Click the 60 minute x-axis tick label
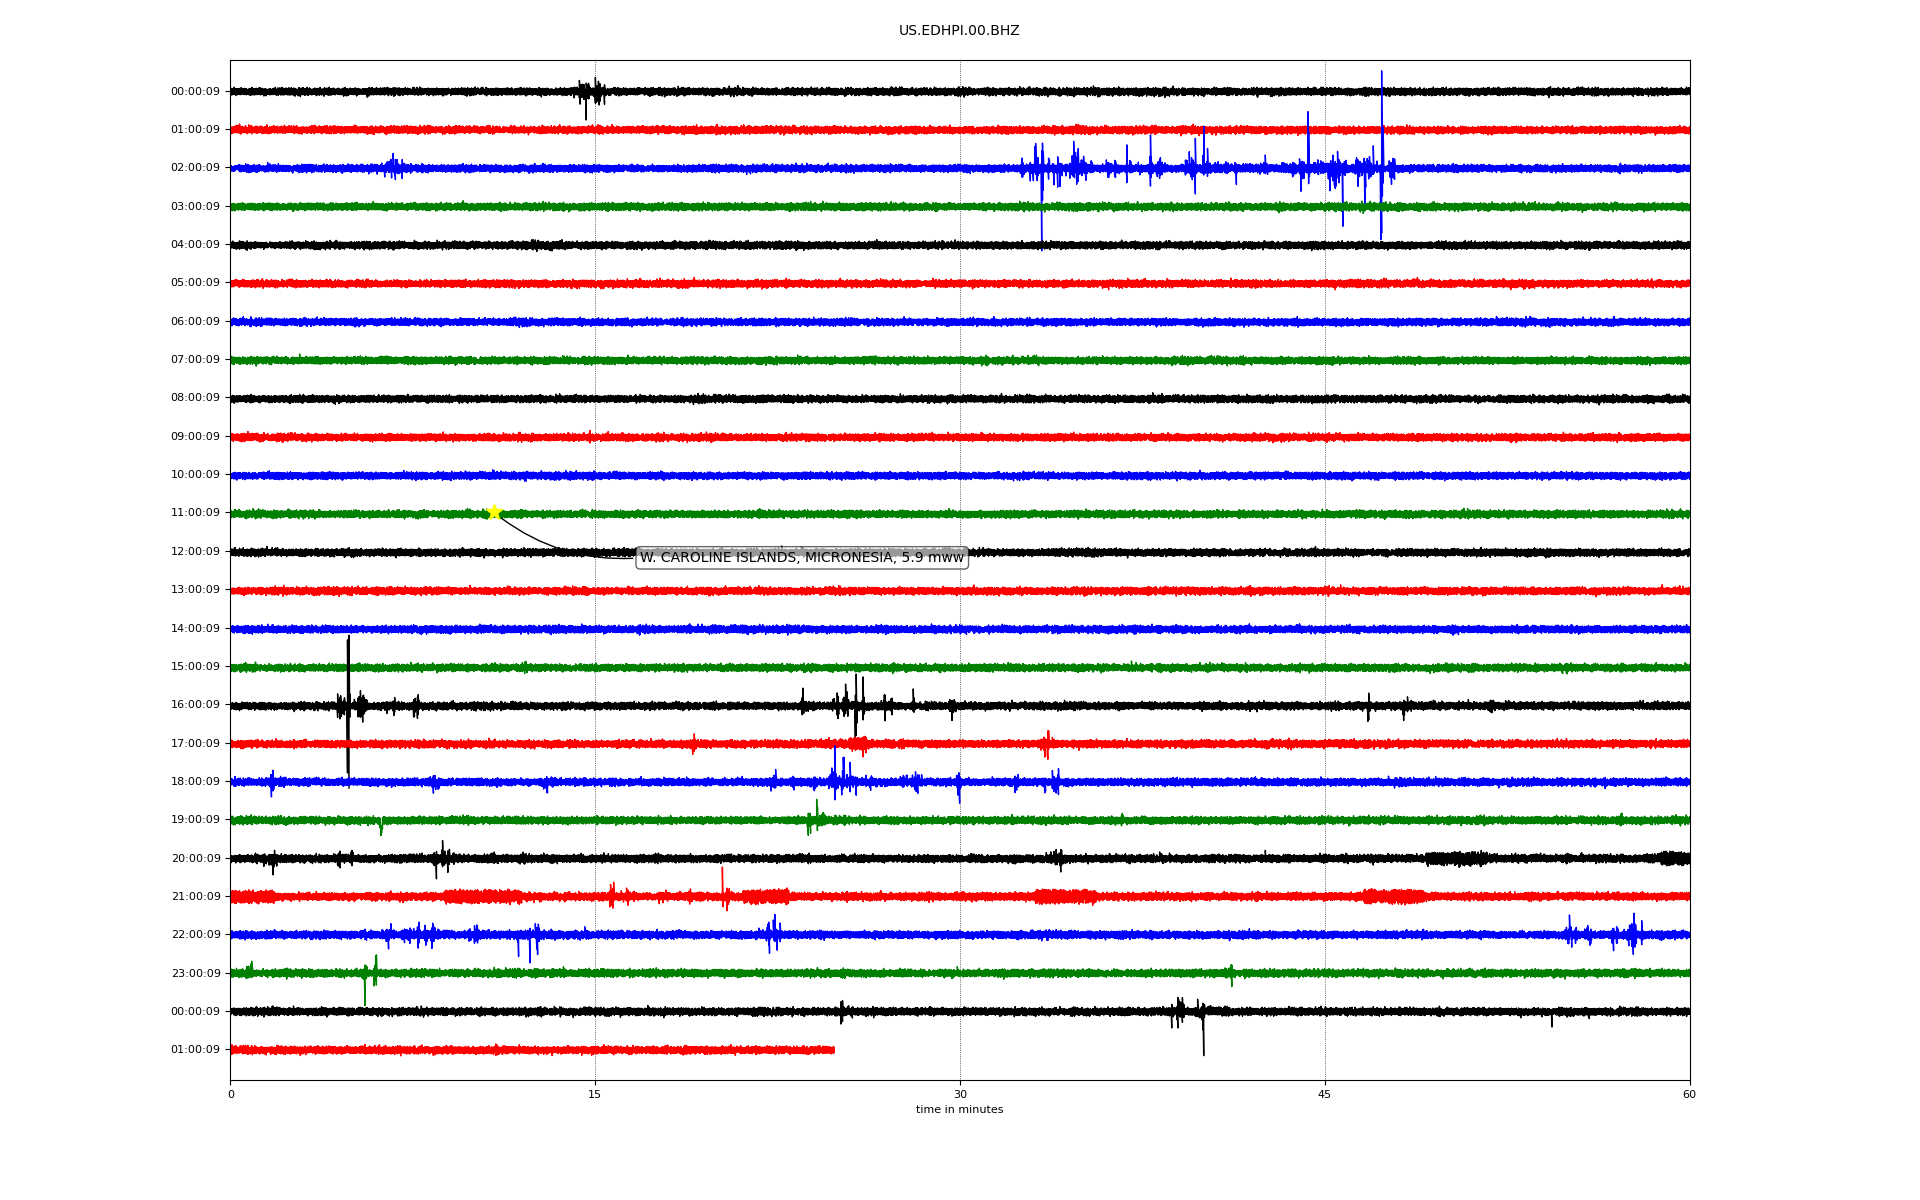 1688,1095
